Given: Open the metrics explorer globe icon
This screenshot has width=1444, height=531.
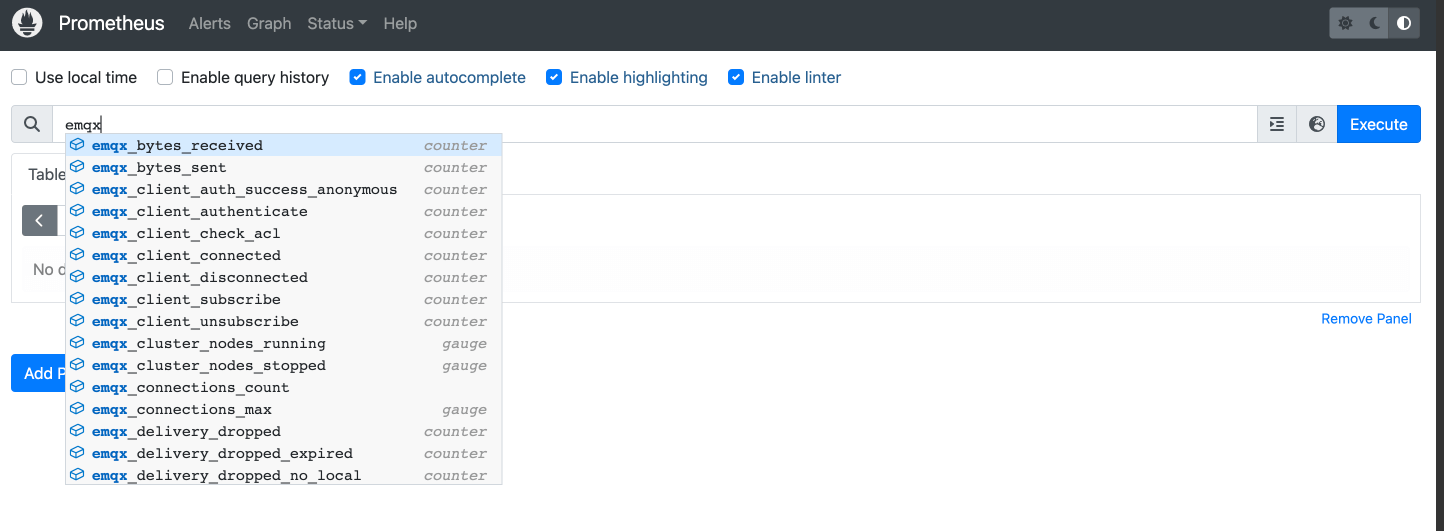Looking at the screenshot, I should click(1317, 124).
